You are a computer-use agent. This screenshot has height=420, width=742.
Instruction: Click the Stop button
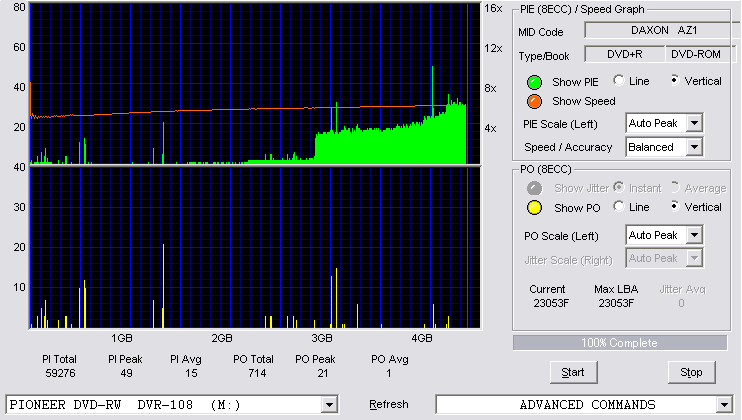[691, 373]
